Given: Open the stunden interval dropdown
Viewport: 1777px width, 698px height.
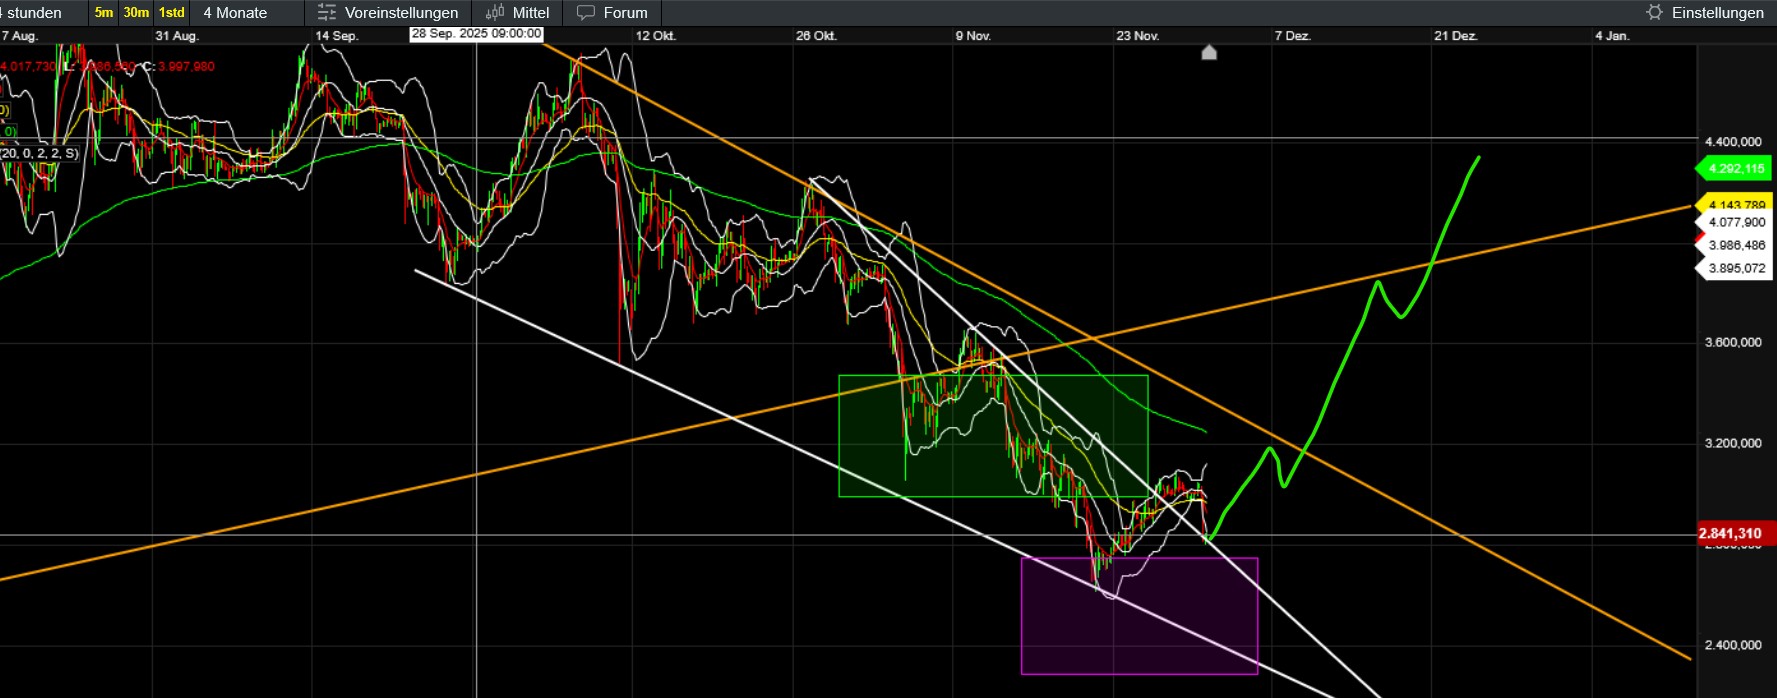Looking at the screenshot, I should point(35,13).
